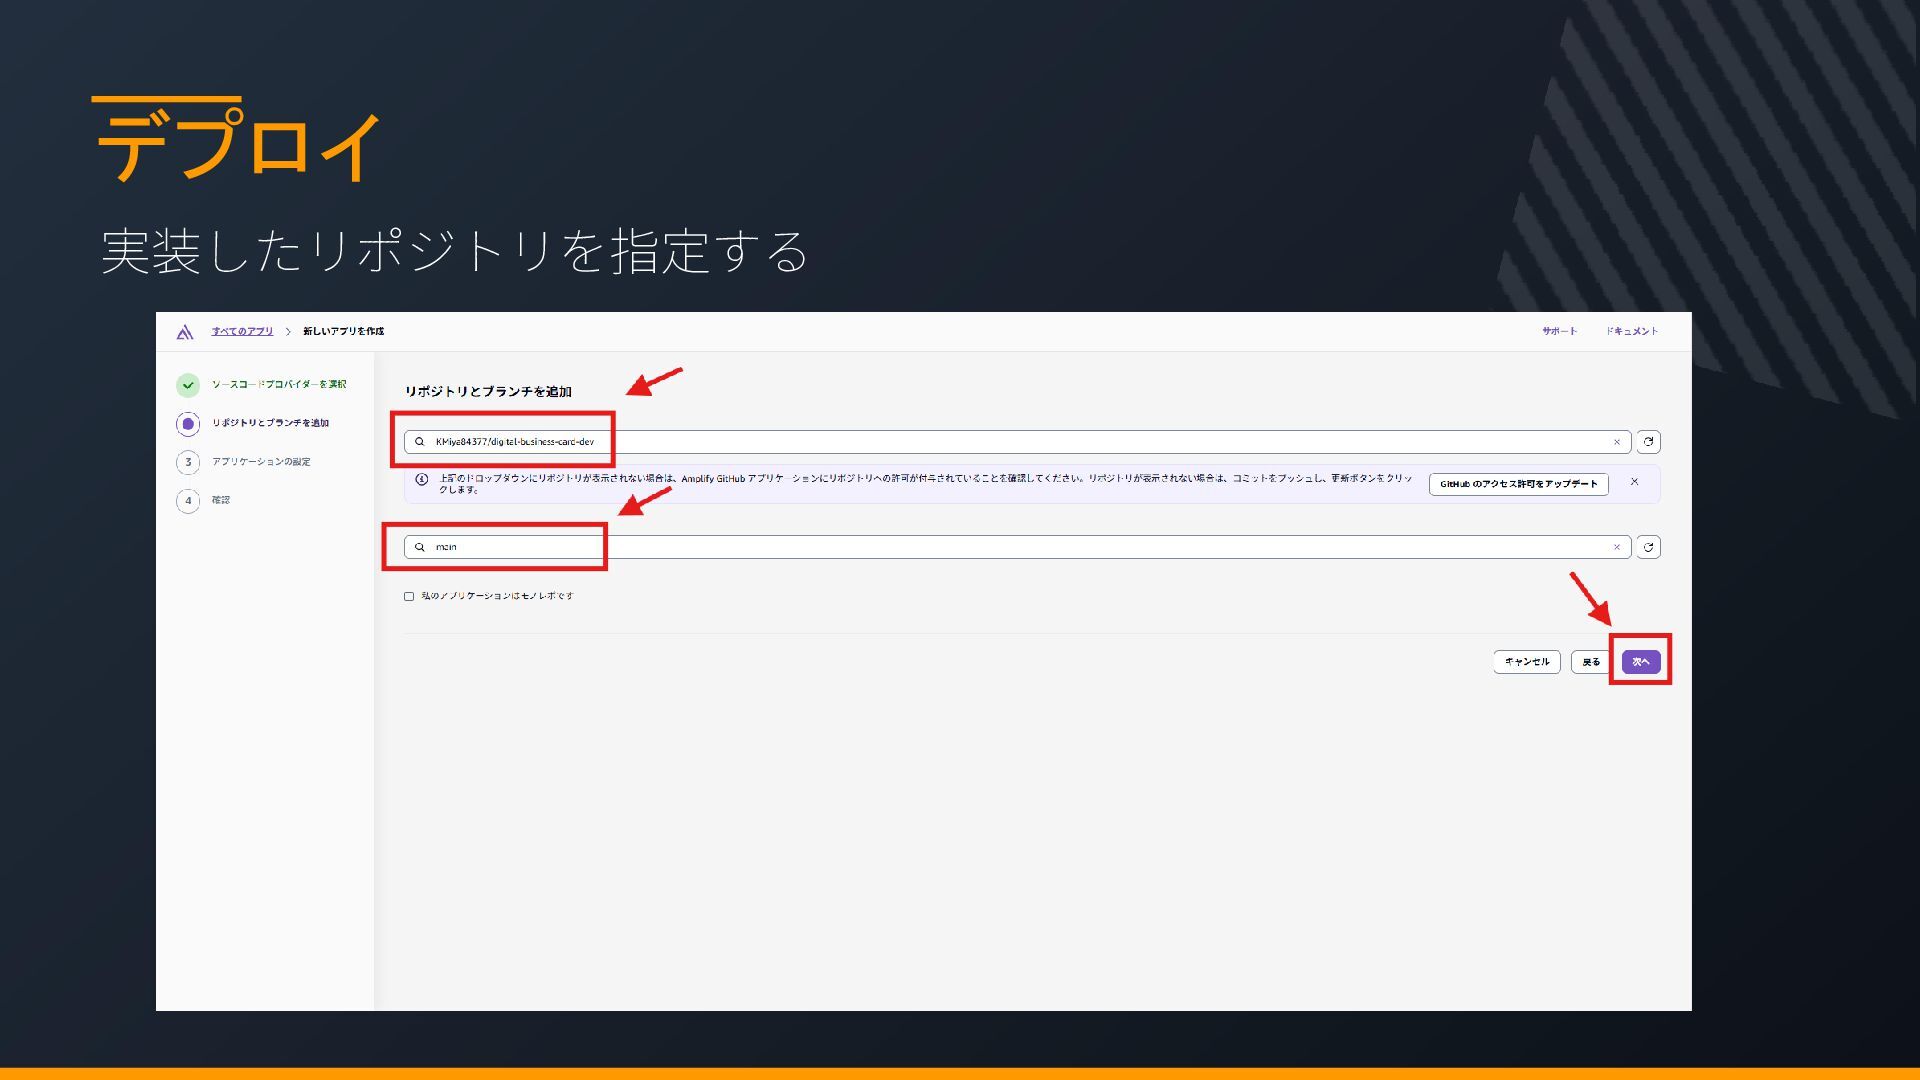The image size is (1920, 1080).
Task: Select ソースコードプロバイダーを選択 step
Action: click(x=279, y=385)
